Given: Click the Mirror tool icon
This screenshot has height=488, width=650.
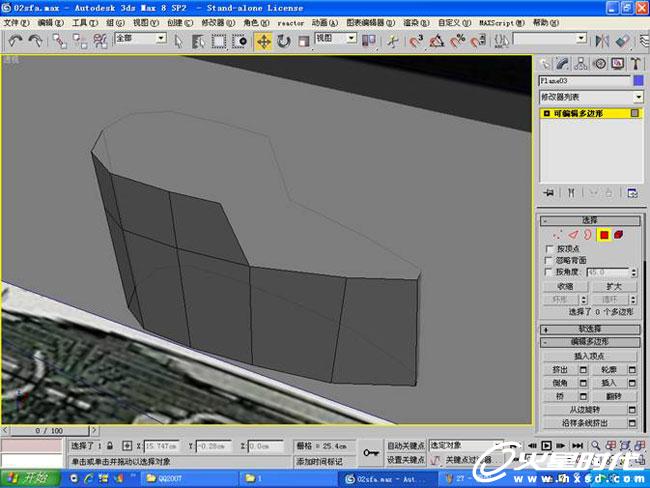Looking at the screenshot, I should click(602, 41).
